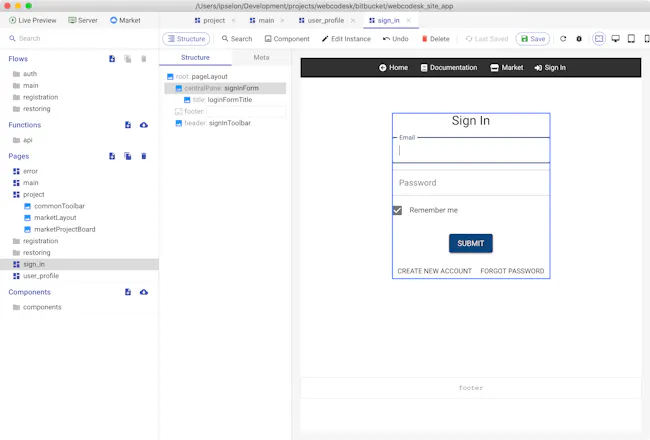Click the cloud upload icon beside Components
The image size is (650, 440).
pyautogui.click(x=143, y=292)
